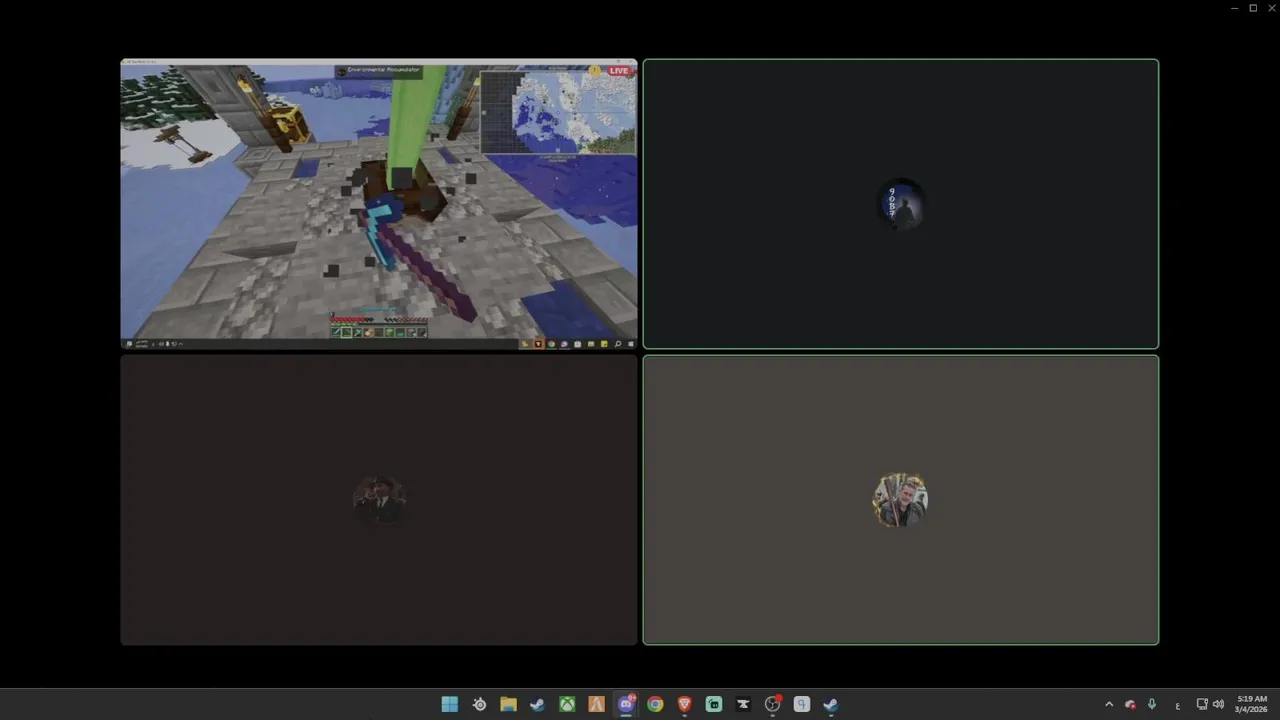Click the microphone indicator in the system tray
This screenshot has height=720, width=1280.
tap(1152, 704)
